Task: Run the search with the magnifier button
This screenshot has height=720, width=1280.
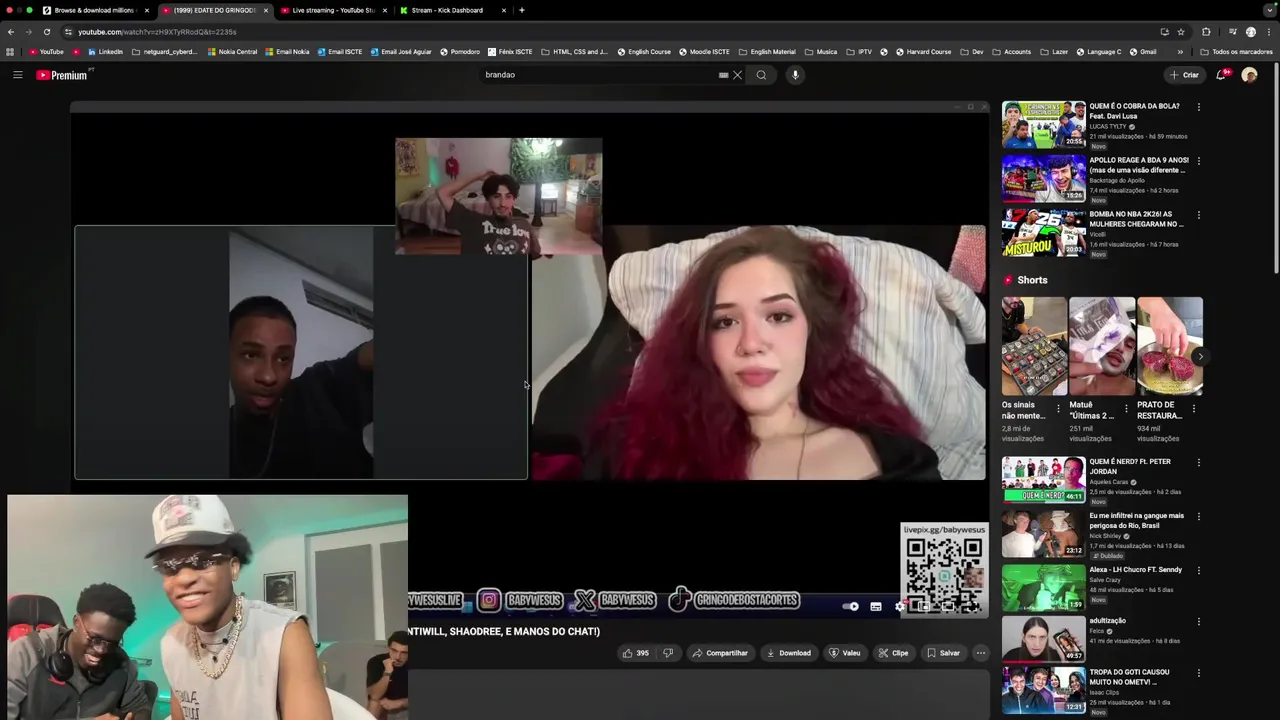Action: click(x=761, y=75)
